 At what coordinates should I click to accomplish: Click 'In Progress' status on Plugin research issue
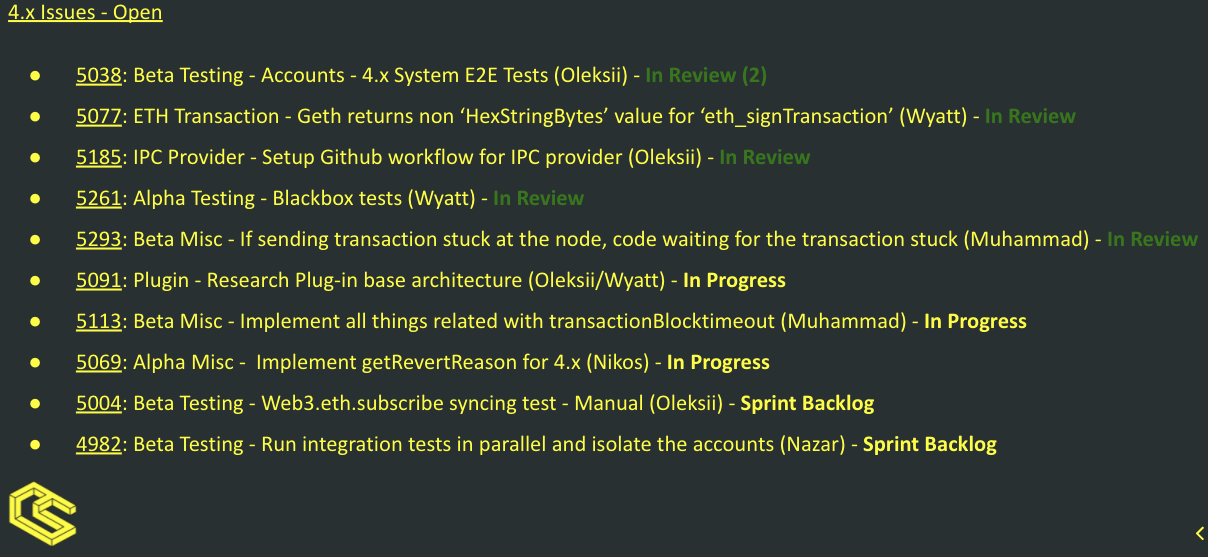(734, 280)
